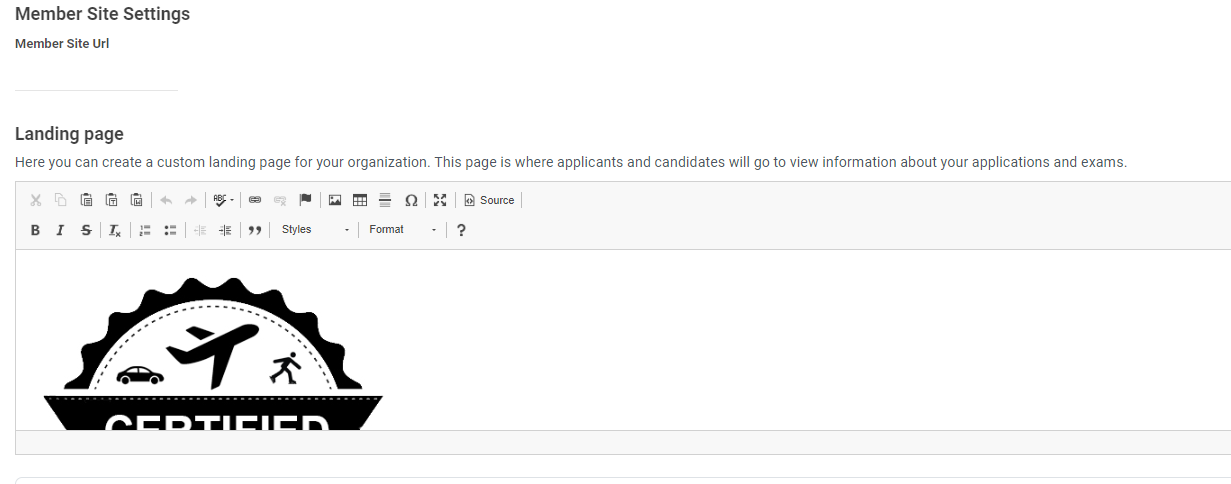The height and width of the screenshot is (484, 1231).
Task: Insert a special character with the Omega icon
Action: point(411,200)
